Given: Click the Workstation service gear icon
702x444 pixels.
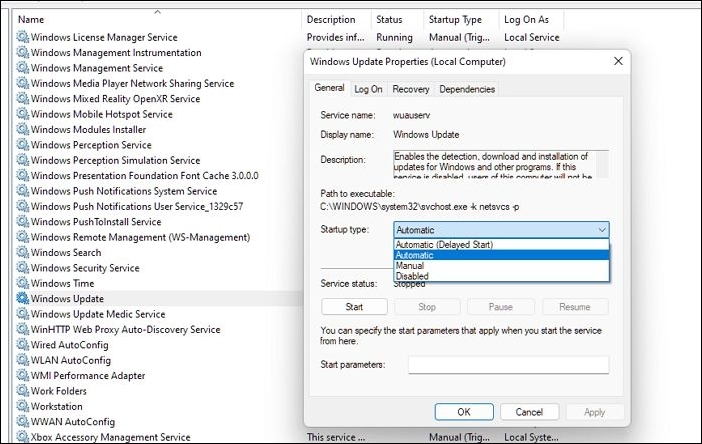Looking at the screenshot, I should tap(23, 407).
